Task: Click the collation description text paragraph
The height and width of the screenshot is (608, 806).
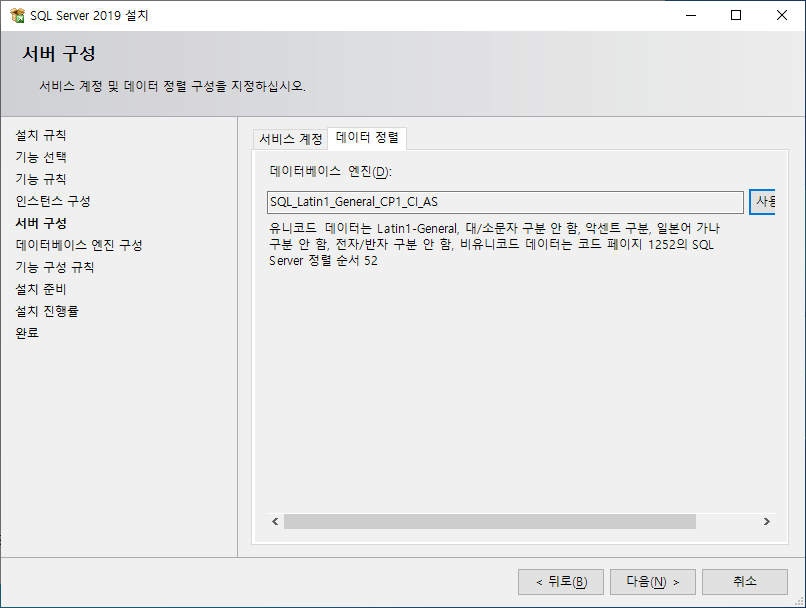Action: point(494,244)
